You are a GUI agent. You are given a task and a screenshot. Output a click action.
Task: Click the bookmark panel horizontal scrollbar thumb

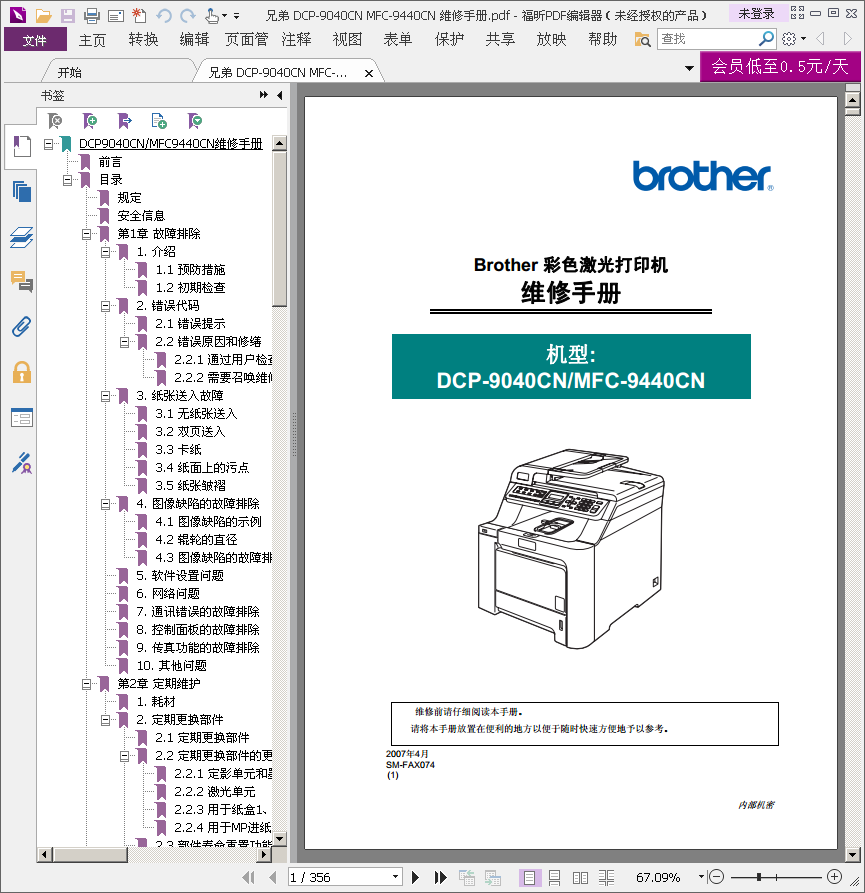coord(90,854)
